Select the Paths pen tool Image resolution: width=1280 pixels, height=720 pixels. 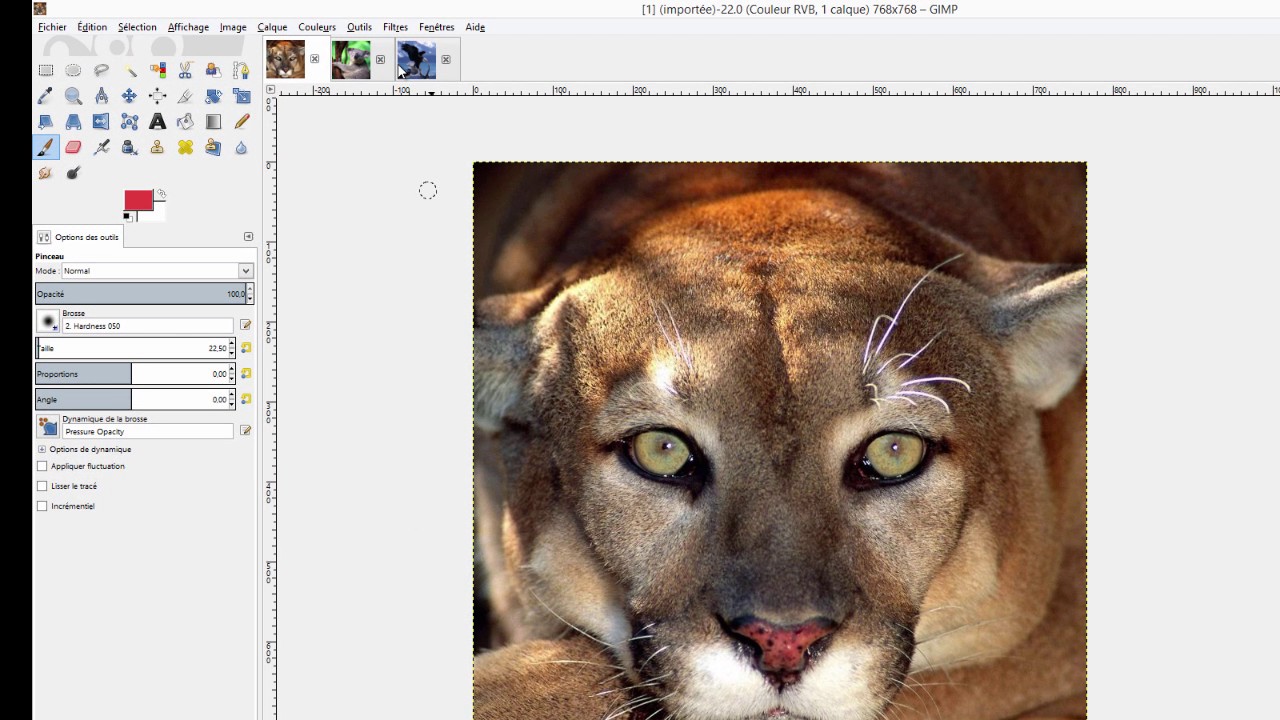click(x=241, y=70)
